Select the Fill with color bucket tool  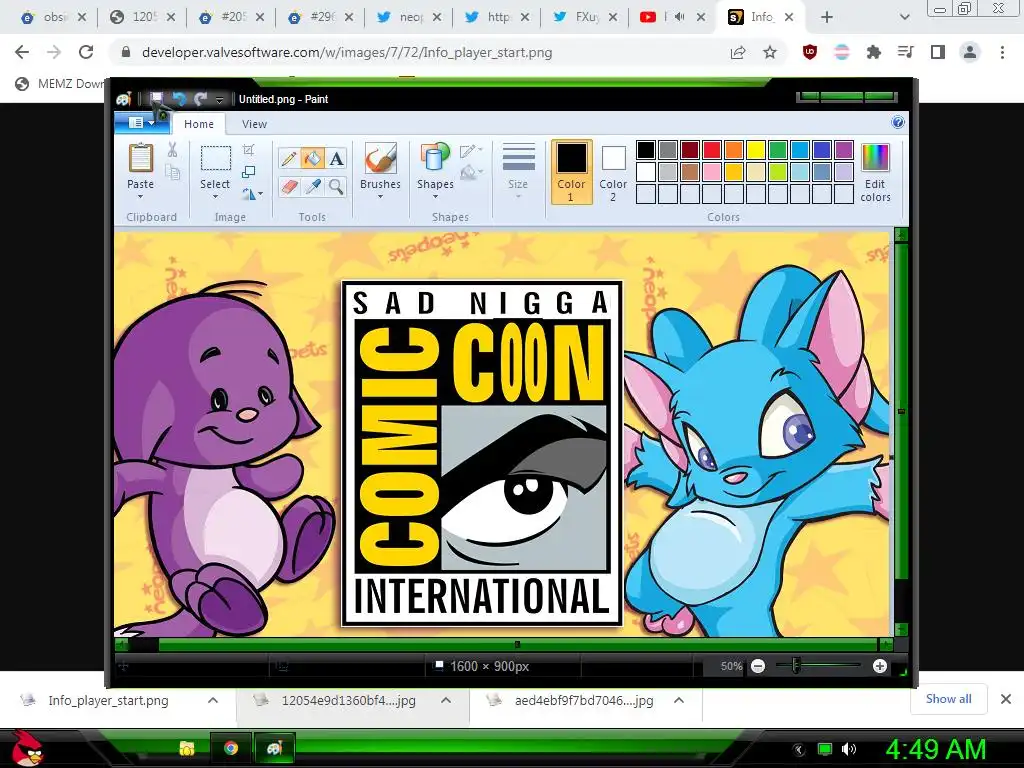[x=312, y=158]
